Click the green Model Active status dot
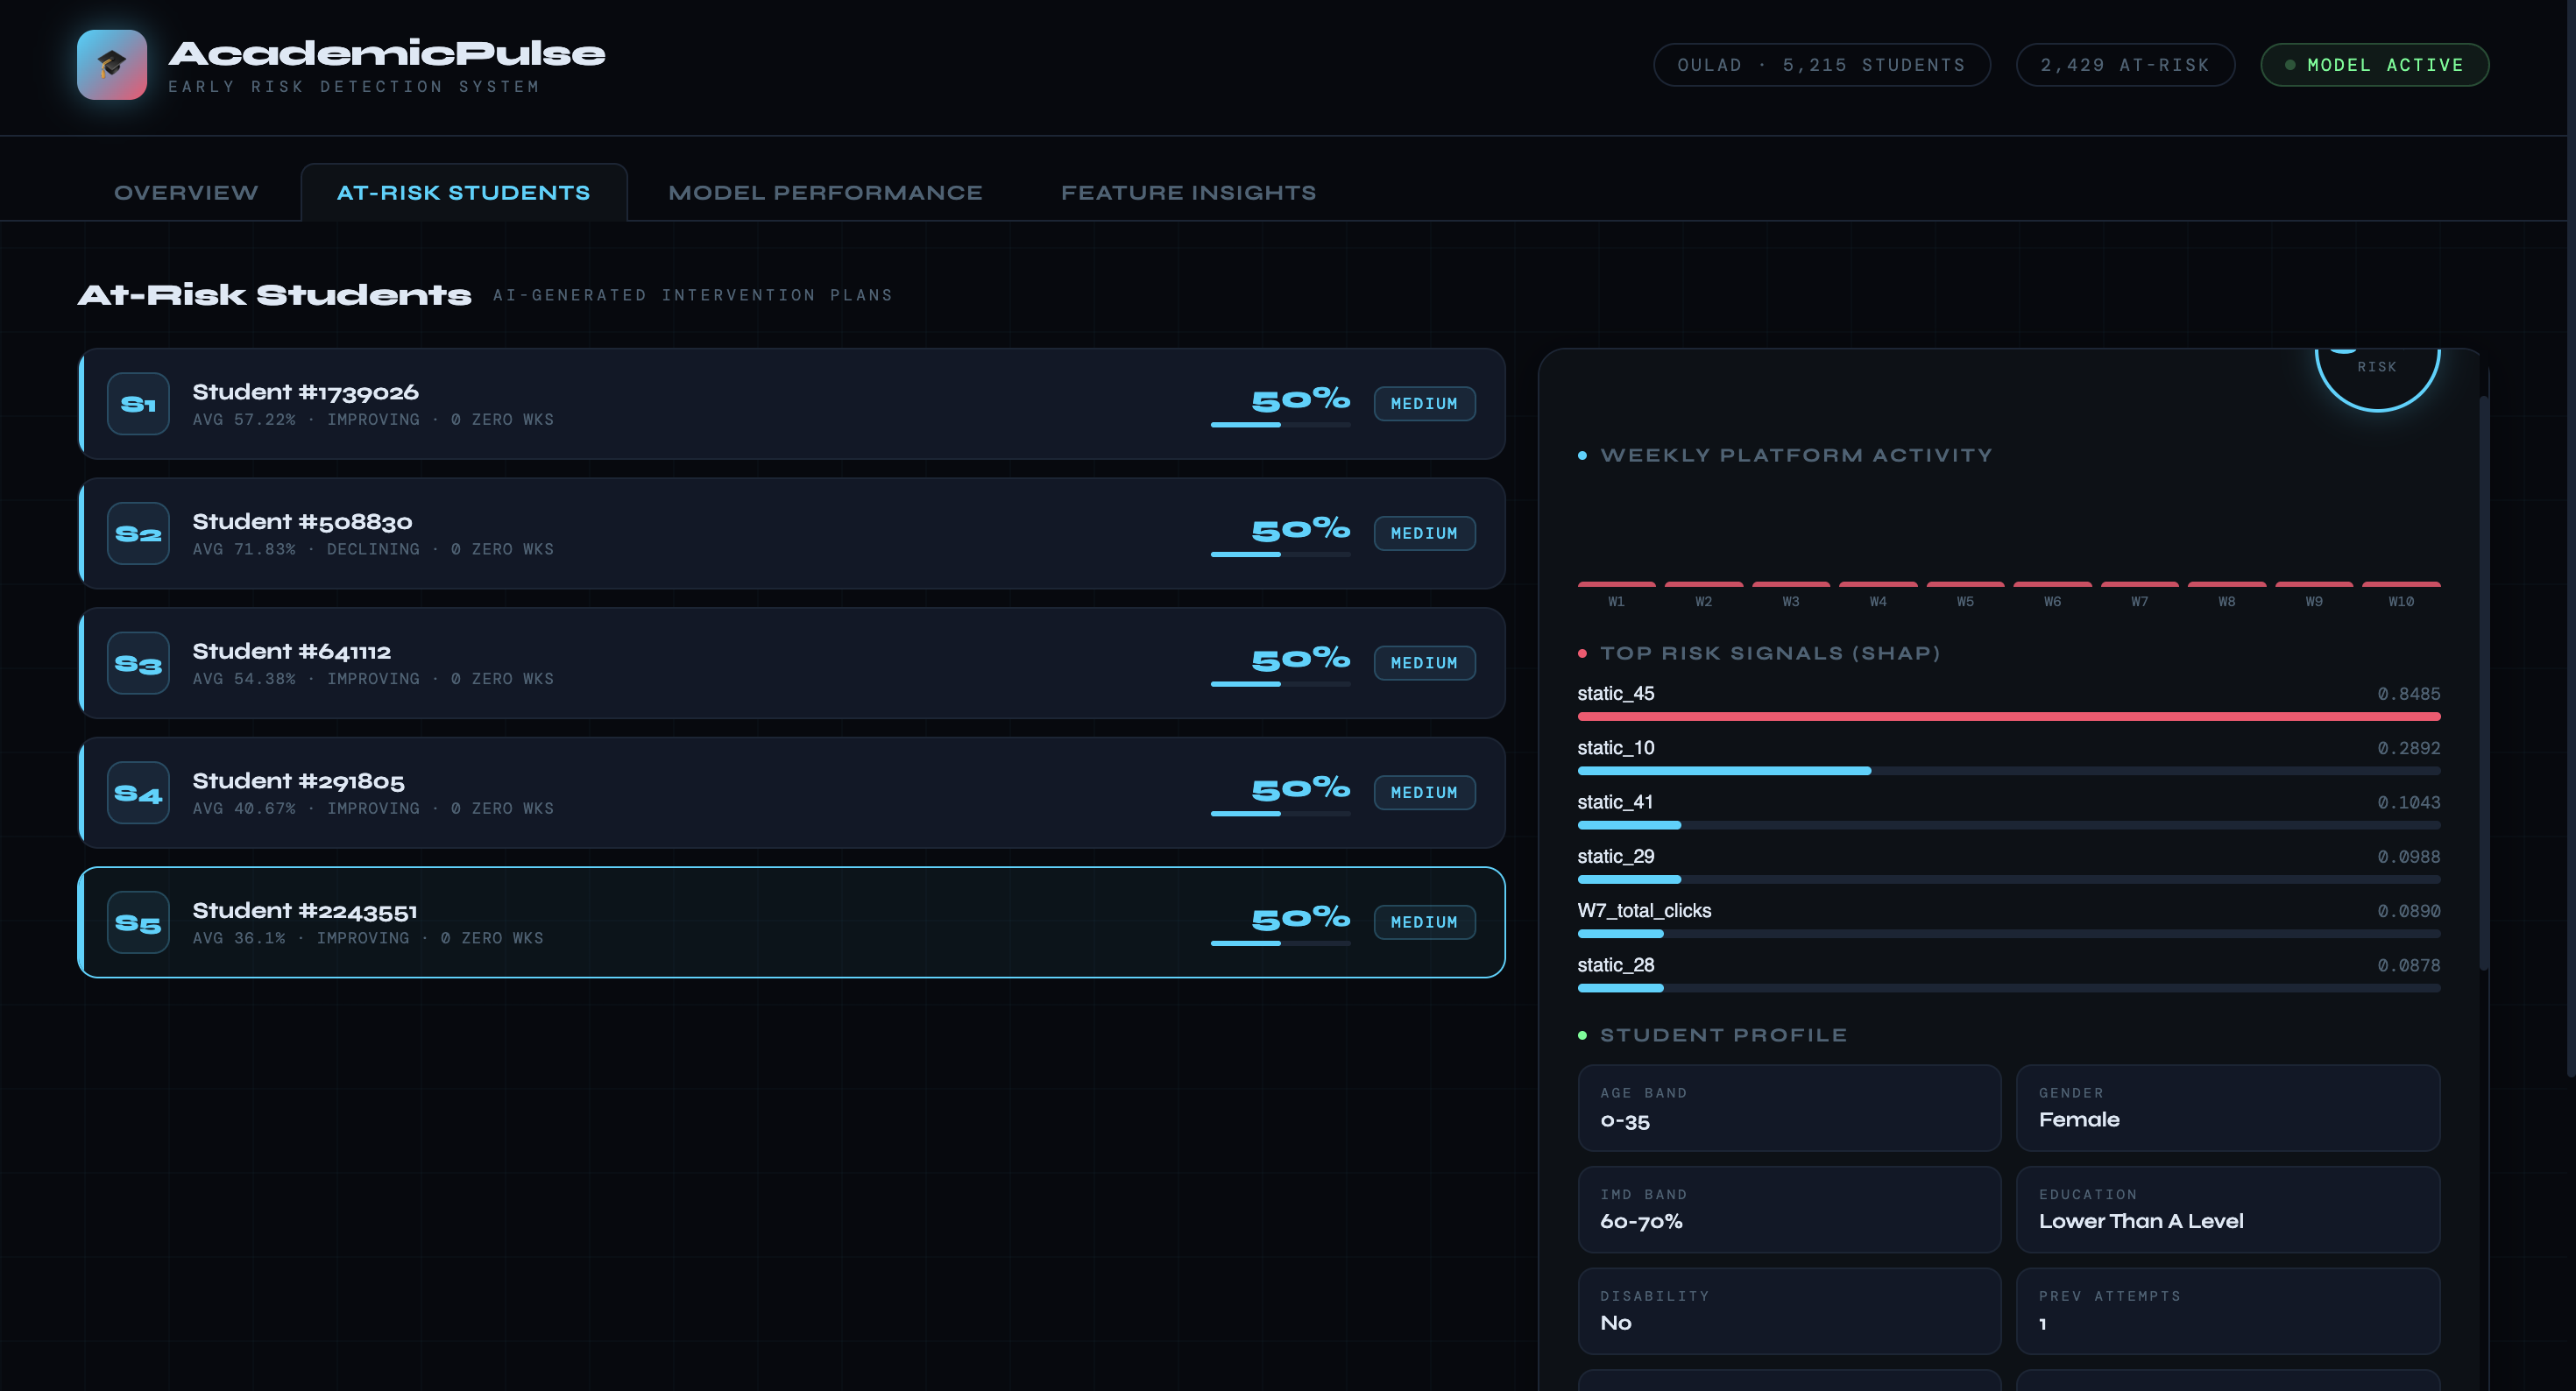Screen dimensions: 2576x1391 2290,65
